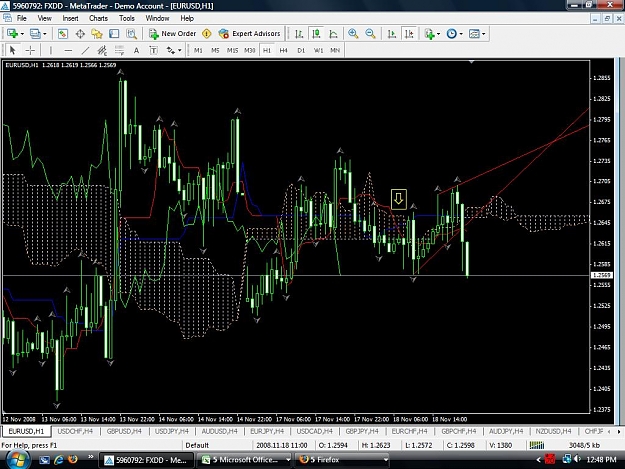Select the Fibonacci Retracement tool
Viewport: 625px width, 469px height.
pos(119,50)
